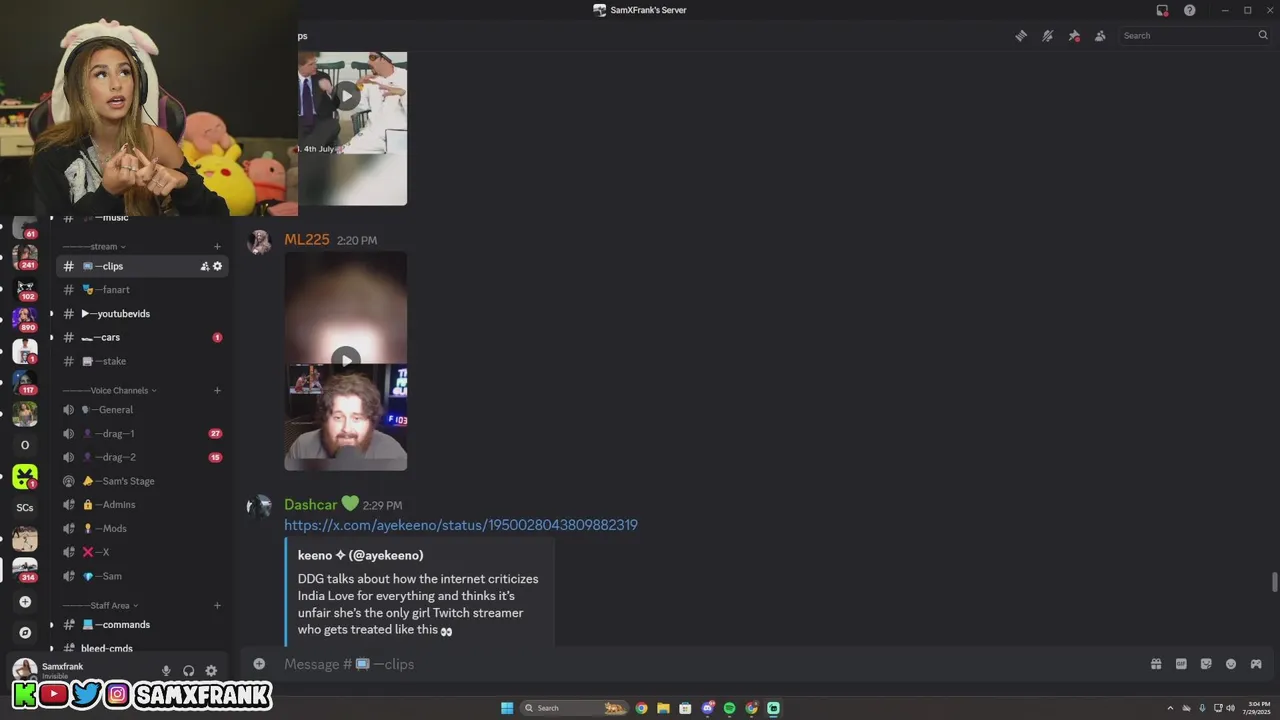Open the x.com ayekeeno status link

[461, 525]
